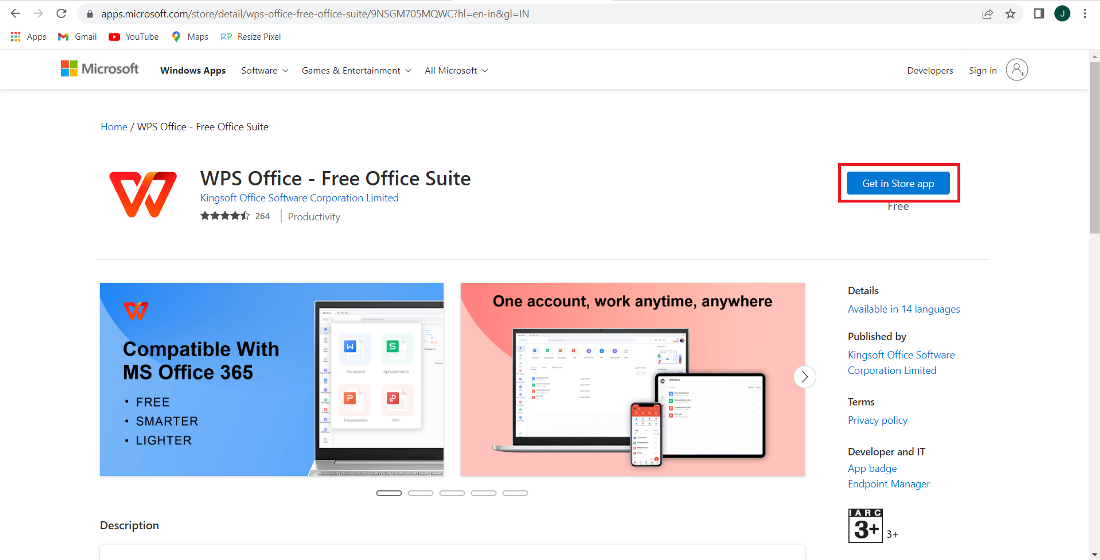Click the Microsoft logo in header
The width and height of the screenshot is (1100, 560).
(100, 69)
